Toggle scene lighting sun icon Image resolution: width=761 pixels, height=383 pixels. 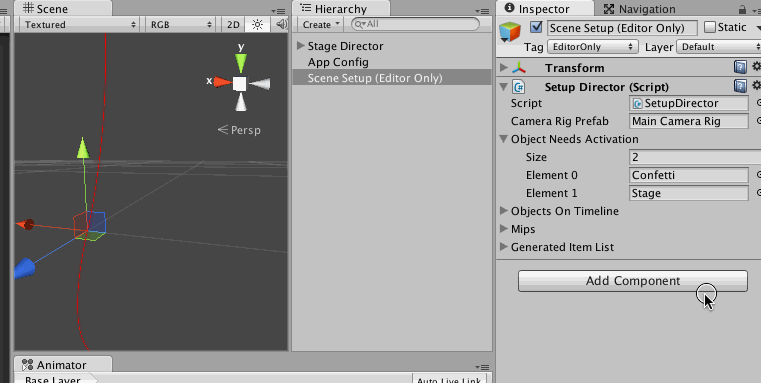(x=257, y=24)
